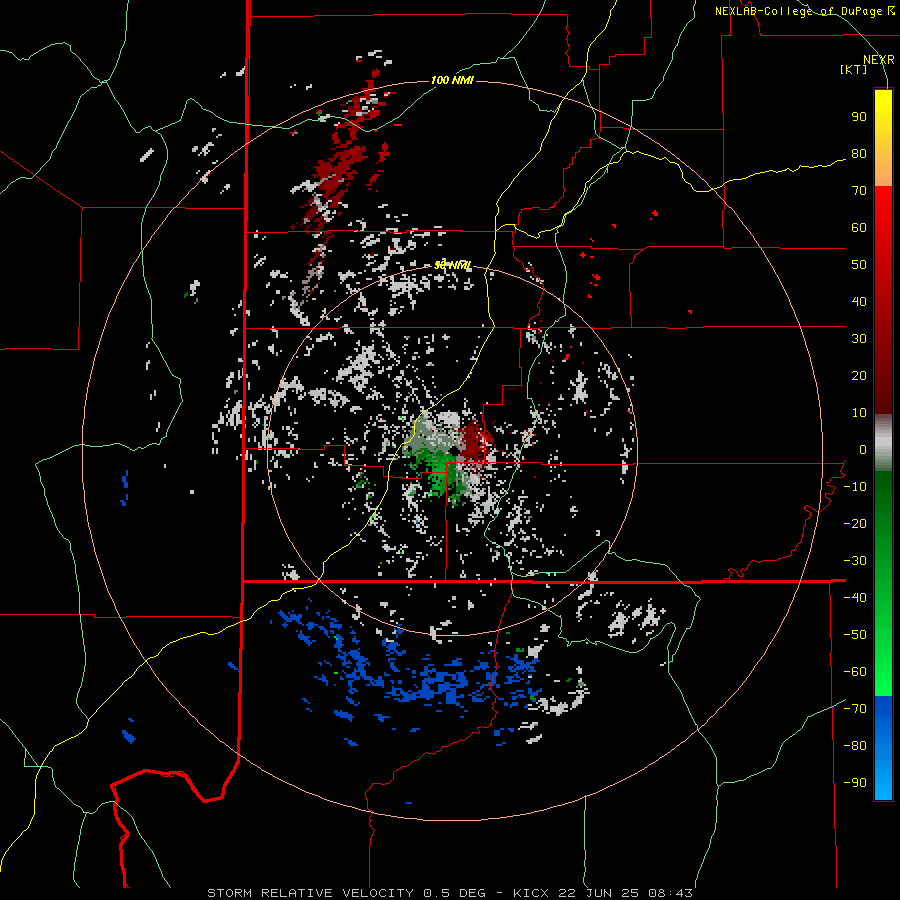Click the KICX radar ID in the caption
Screen dimensions: 900x900
[x=532, y=893]
